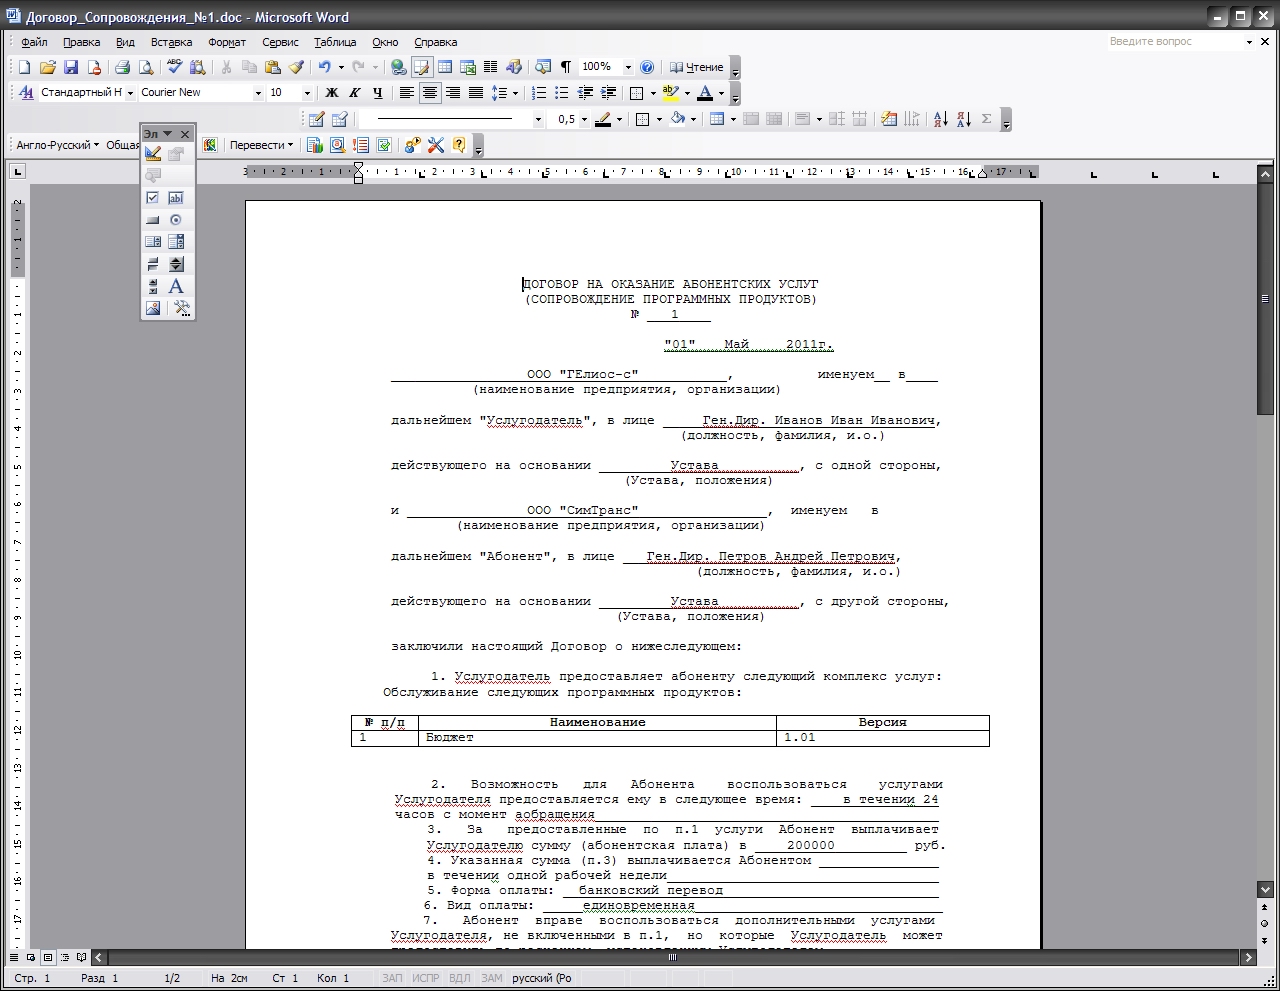Decrease the paragraph indent
Screen dimensions: 1280x991
coord(585,92)
